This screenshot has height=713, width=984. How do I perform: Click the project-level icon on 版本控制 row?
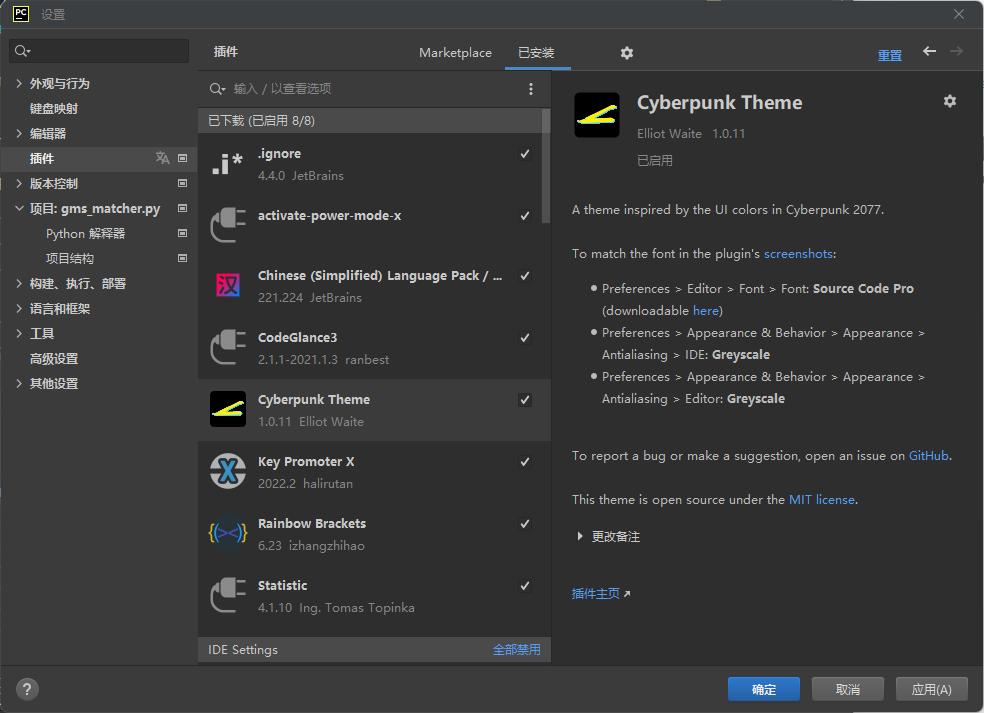(183, 183)
